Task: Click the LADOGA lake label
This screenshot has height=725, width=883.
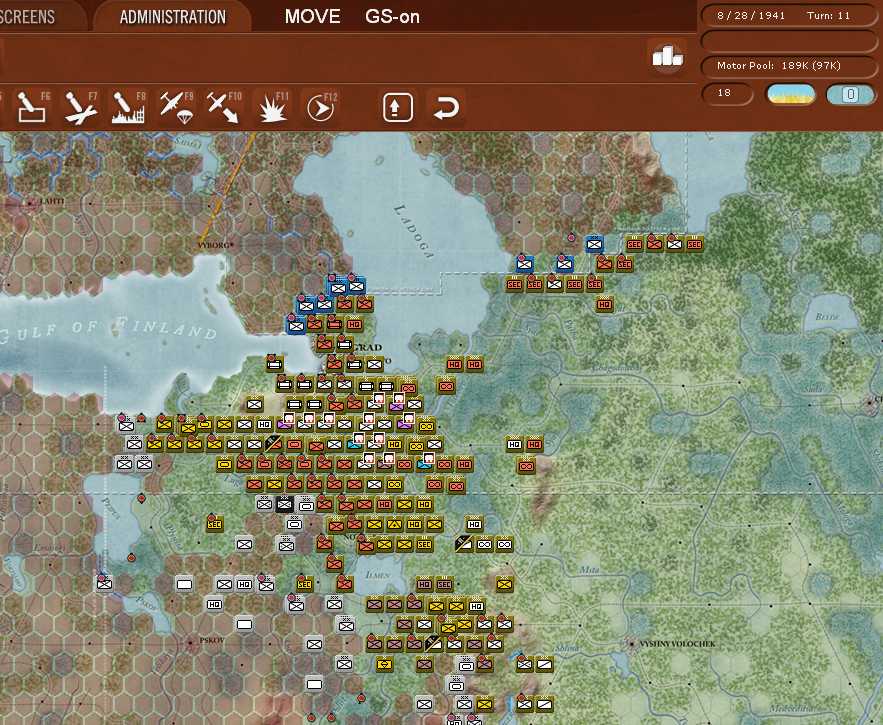Action: (413, 231)
